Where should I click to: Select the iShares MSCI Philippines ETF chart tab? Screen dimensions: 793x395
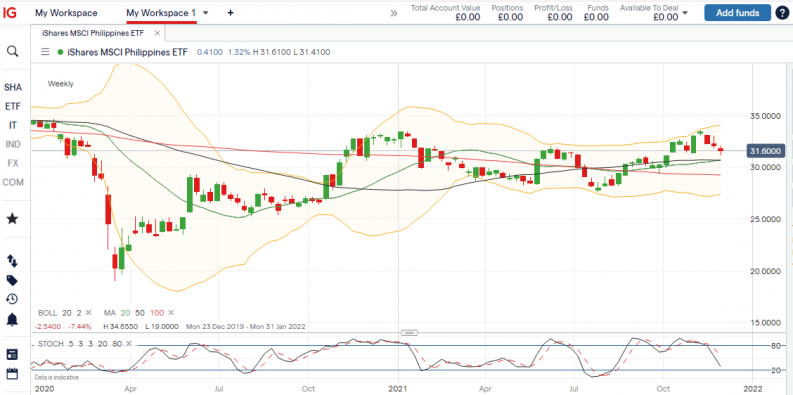tap(93, 33)
